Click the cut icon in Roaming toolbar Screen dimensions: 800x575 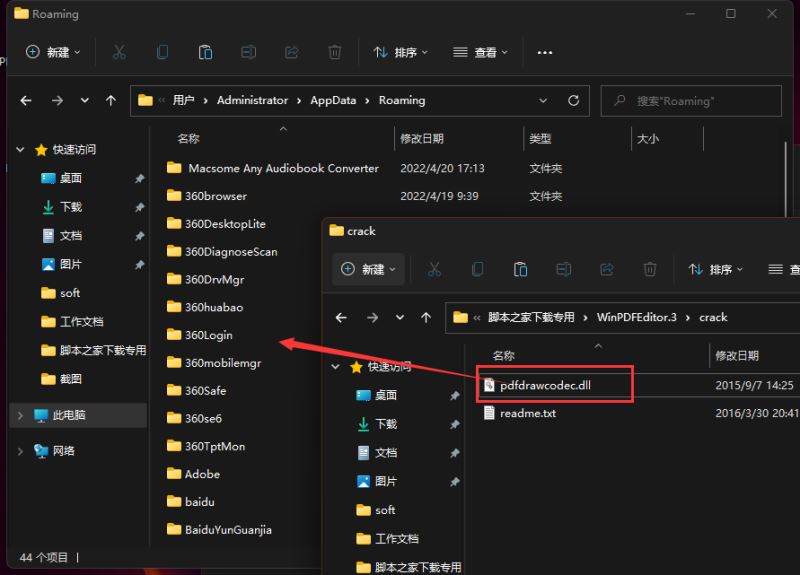pos(119,52)
